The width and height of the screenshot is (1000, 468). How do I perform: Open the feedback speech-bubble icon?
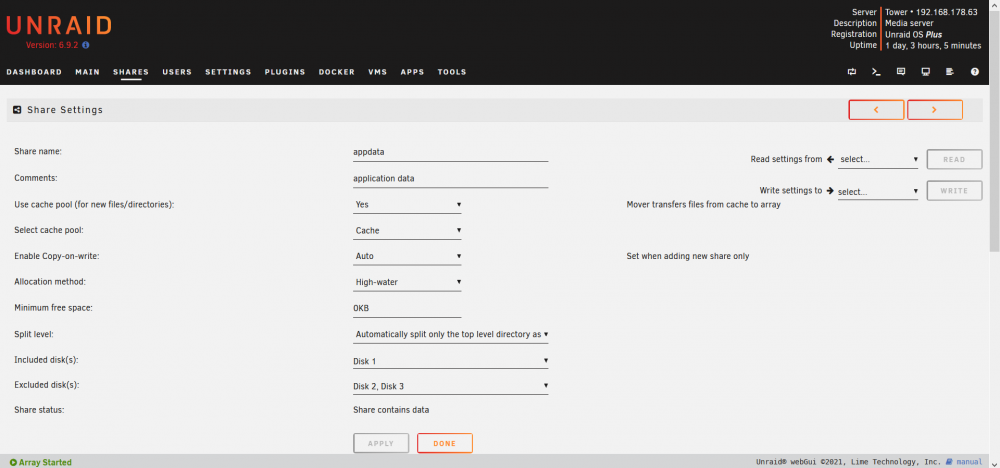click(x=901, y=72)
